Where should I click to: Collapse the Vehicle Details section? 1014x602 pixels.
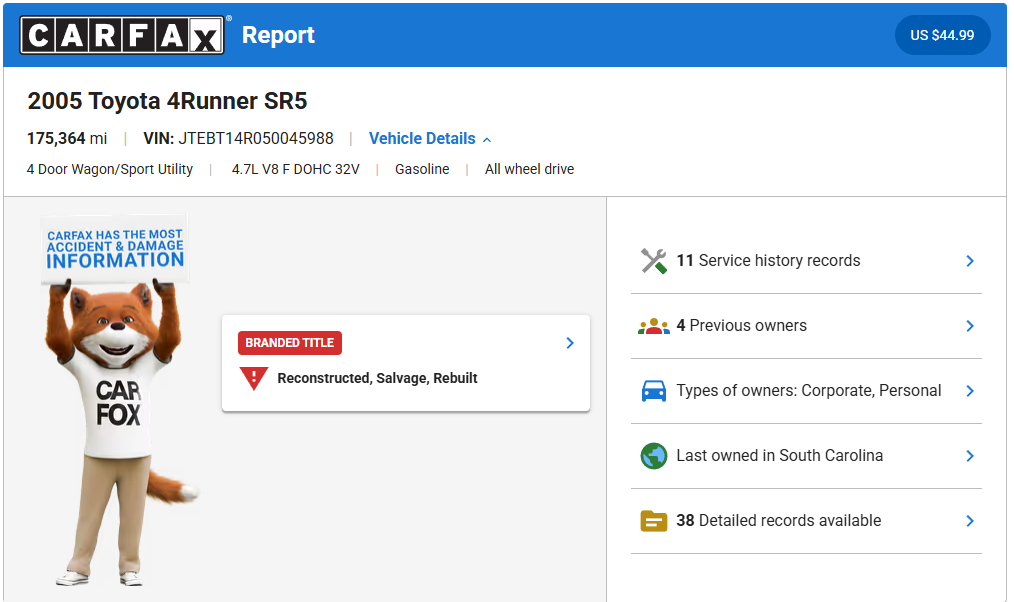430,139
